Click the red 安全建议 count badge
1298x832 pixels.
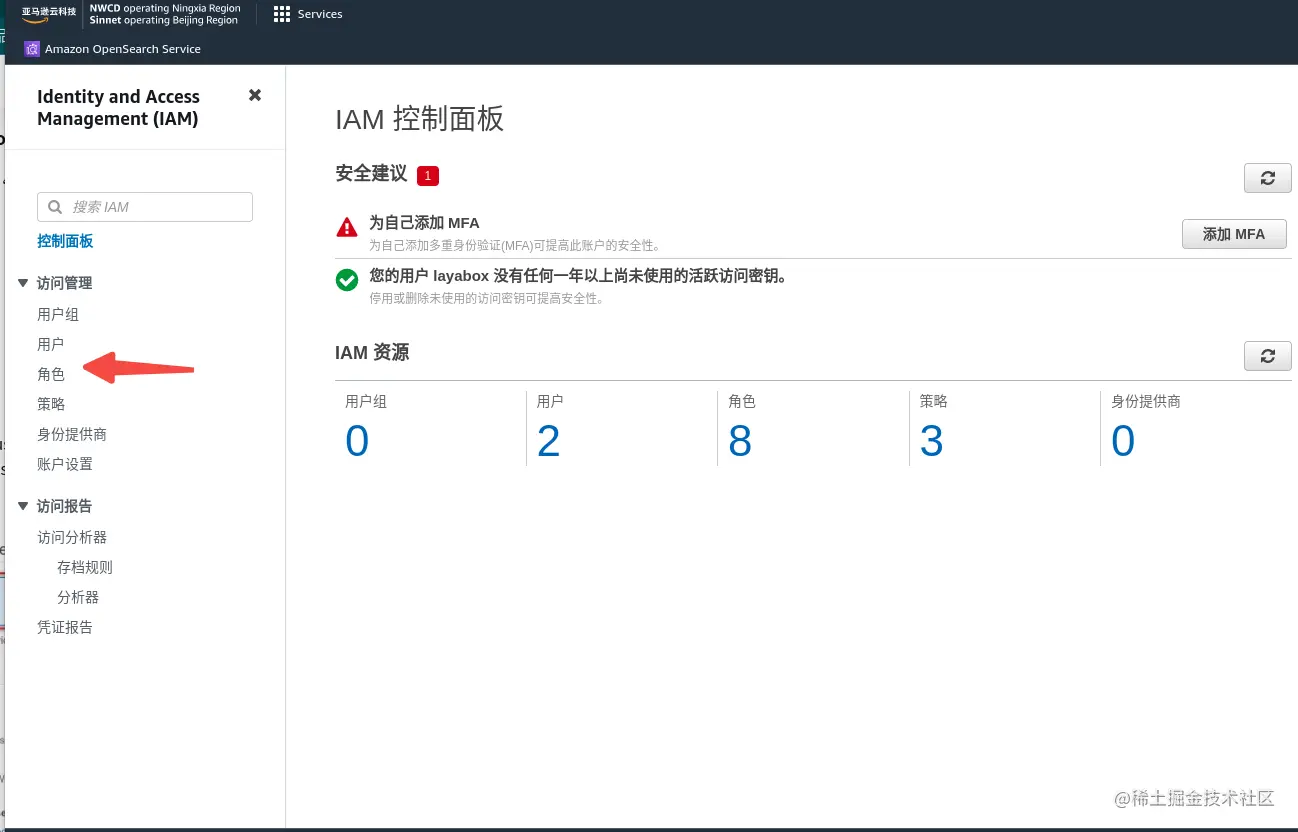(428, 176)
